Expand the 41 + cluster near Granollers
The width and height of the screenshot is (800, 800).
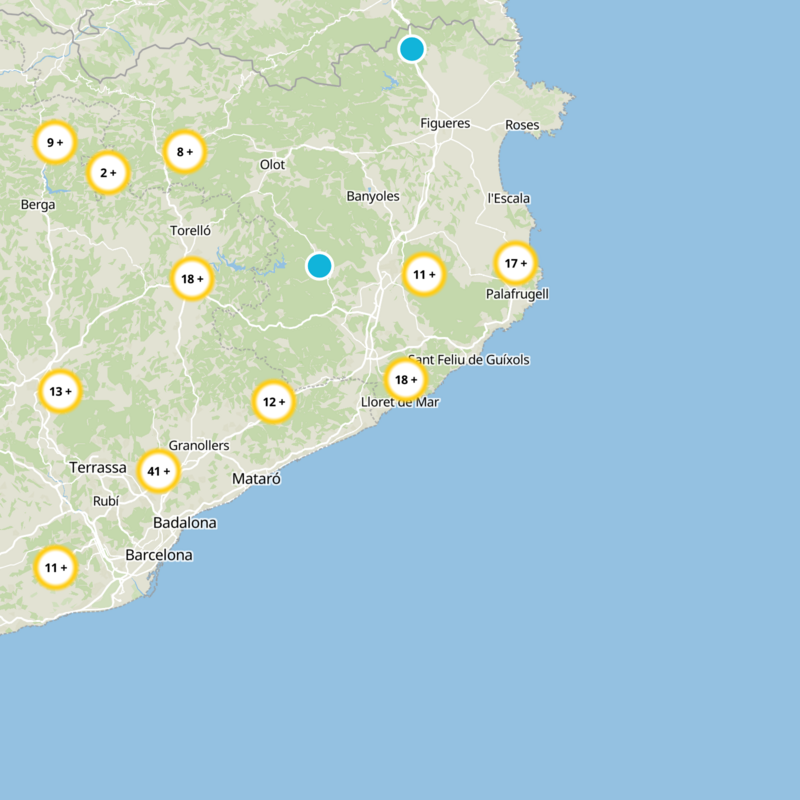(x=159, y=471)
